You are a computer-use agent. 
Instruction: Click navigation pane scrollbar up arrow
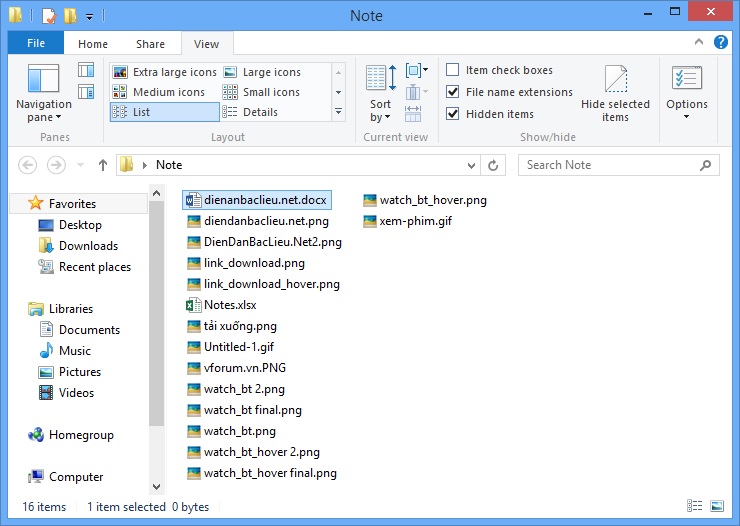point(157,193)
